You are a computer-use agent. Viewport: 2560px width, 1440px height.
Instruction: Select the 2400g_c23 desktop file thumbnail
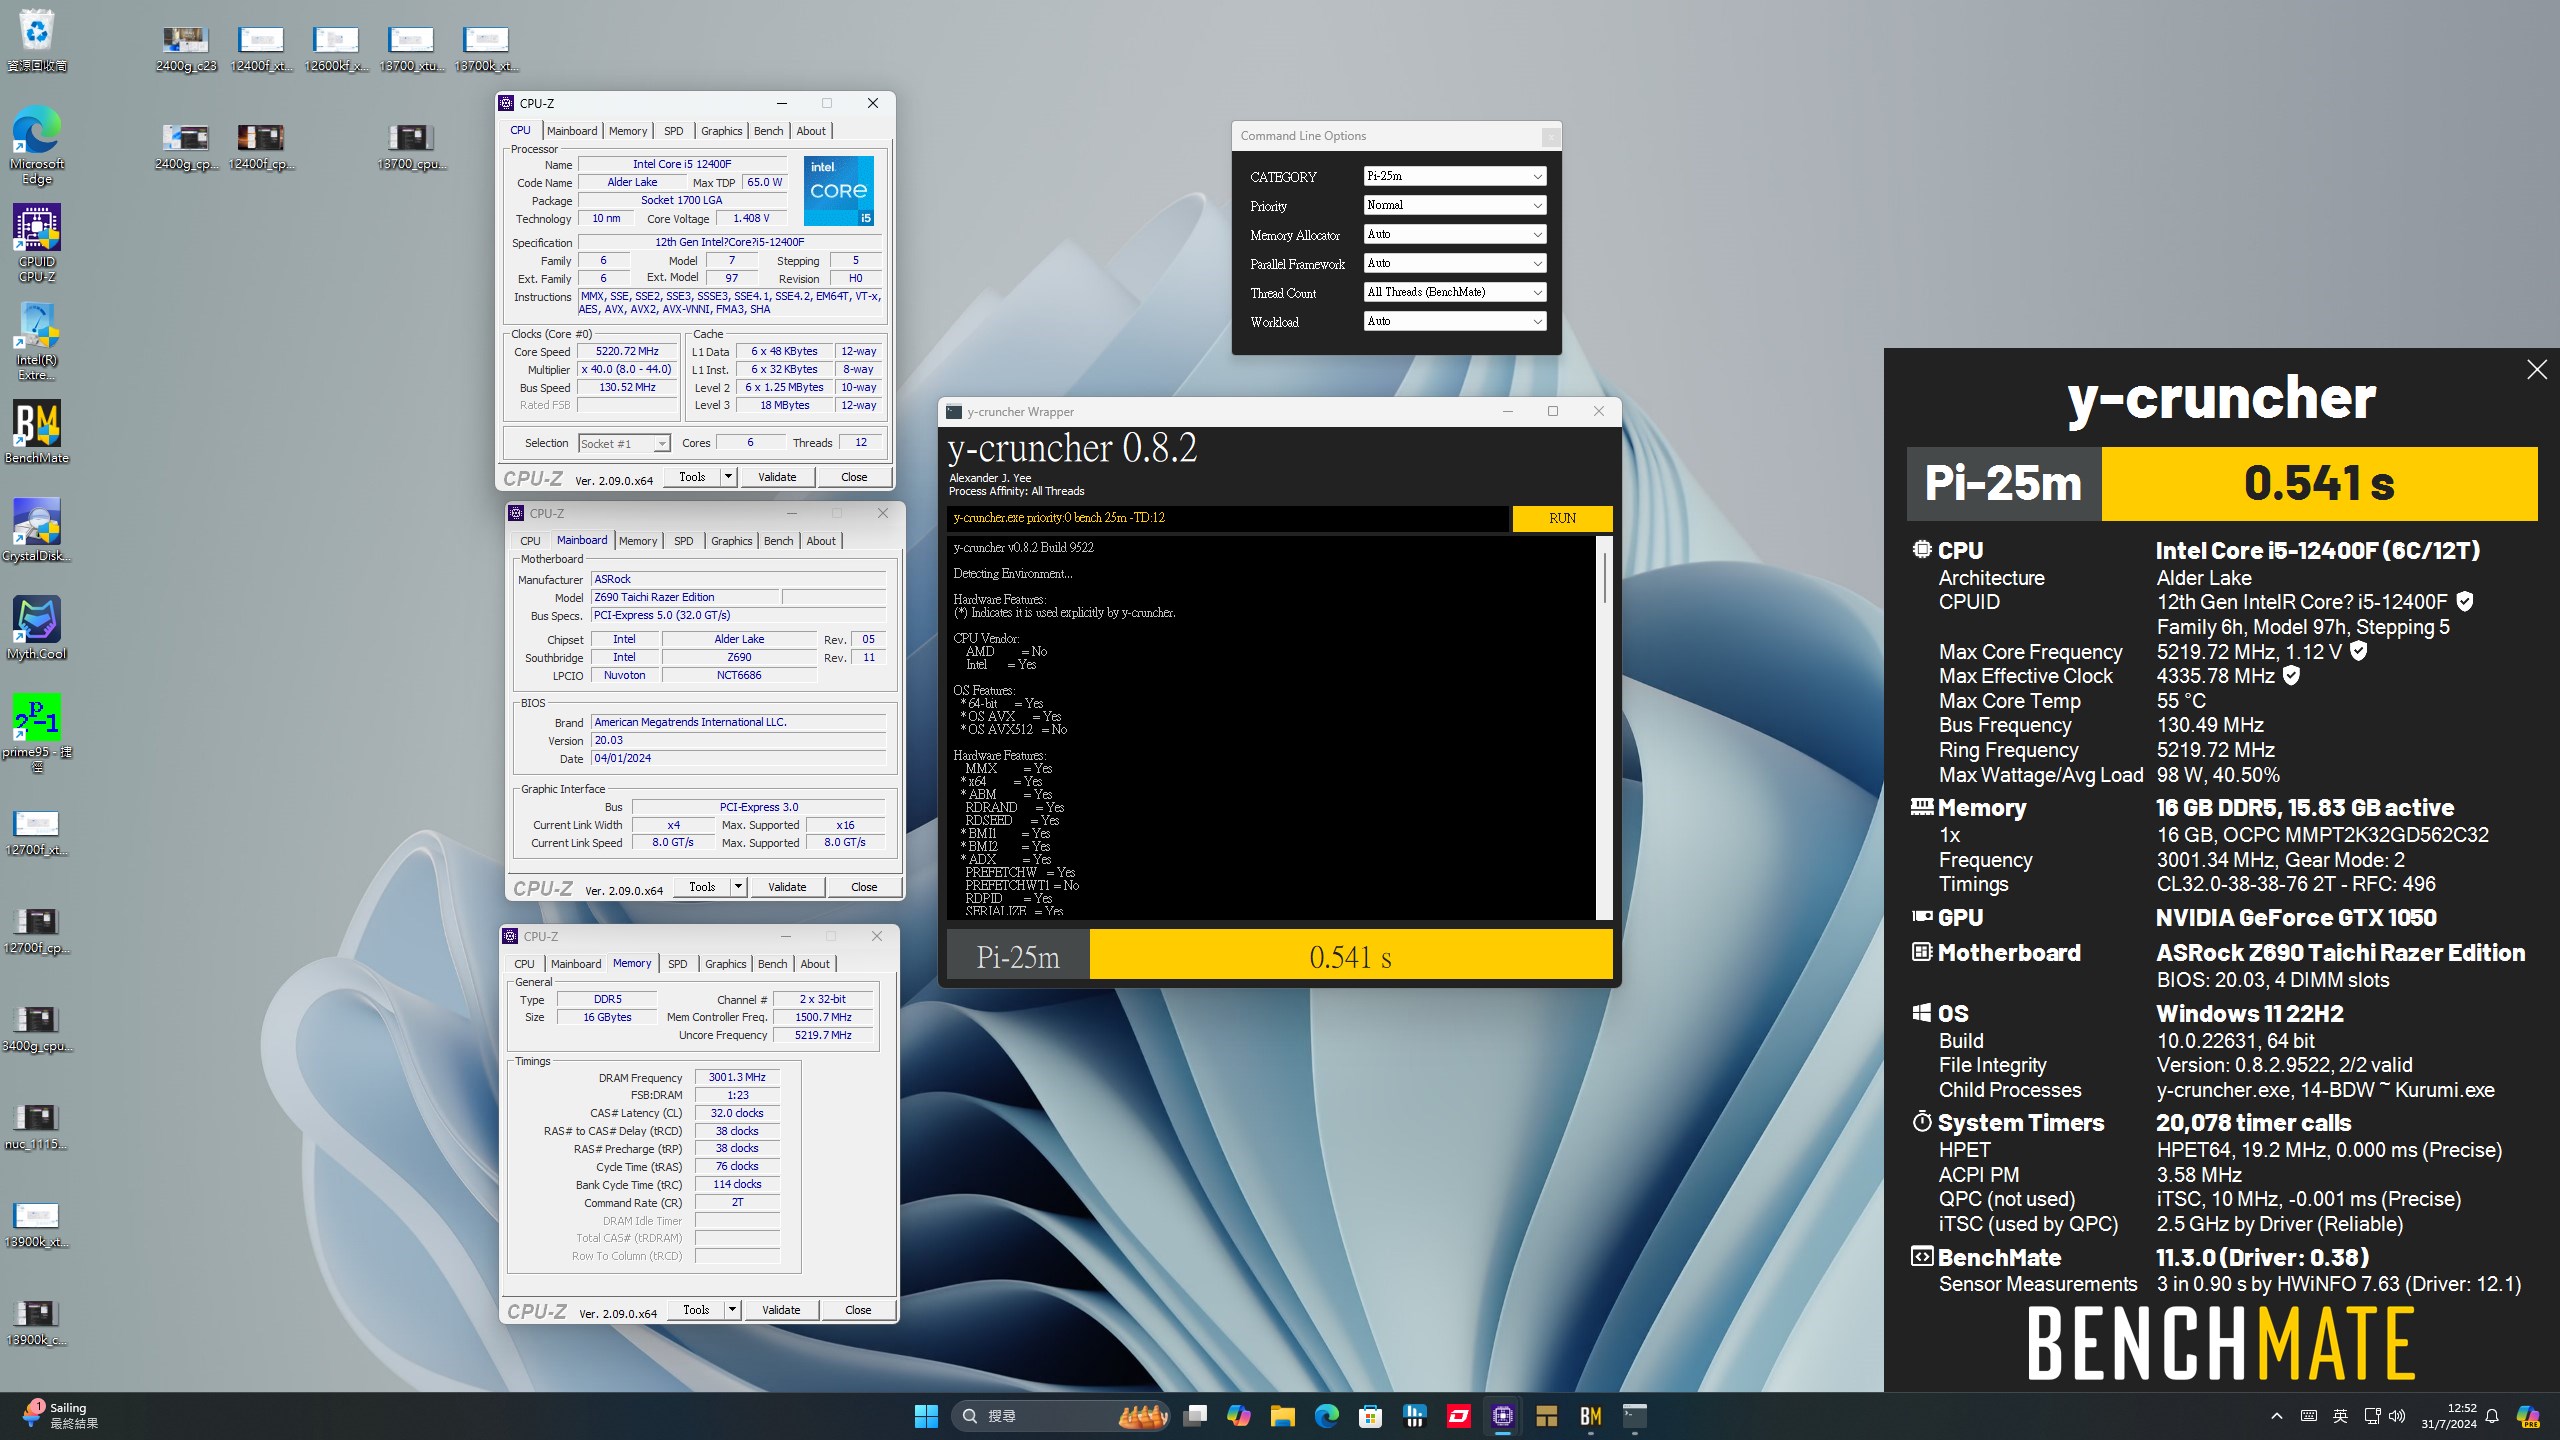pyautogui.click(x=186, y=49)
